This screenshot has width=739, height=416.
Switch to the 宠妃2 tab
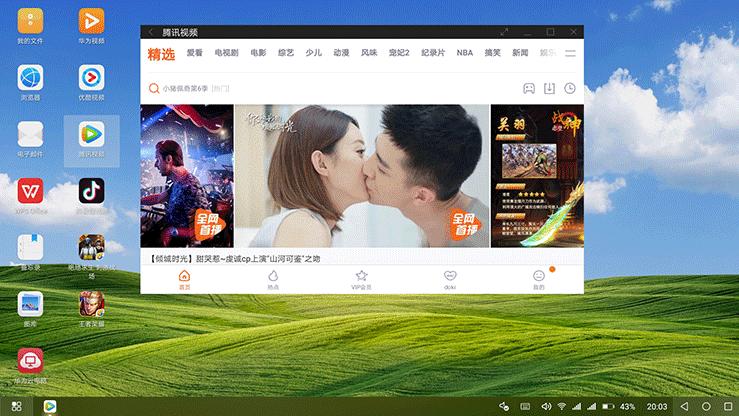[399, 53]
